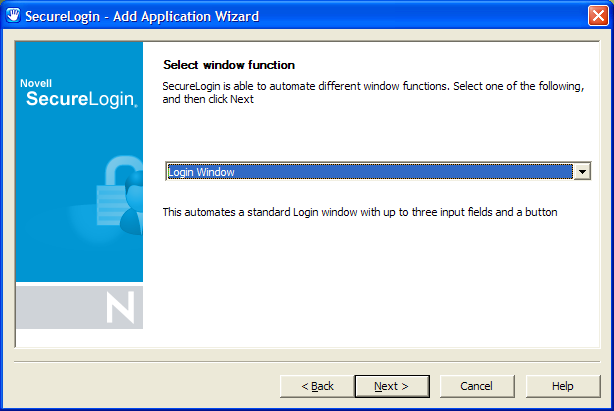
Task: Click the "This automates a standard Login window" description
Action: point(359,212)
